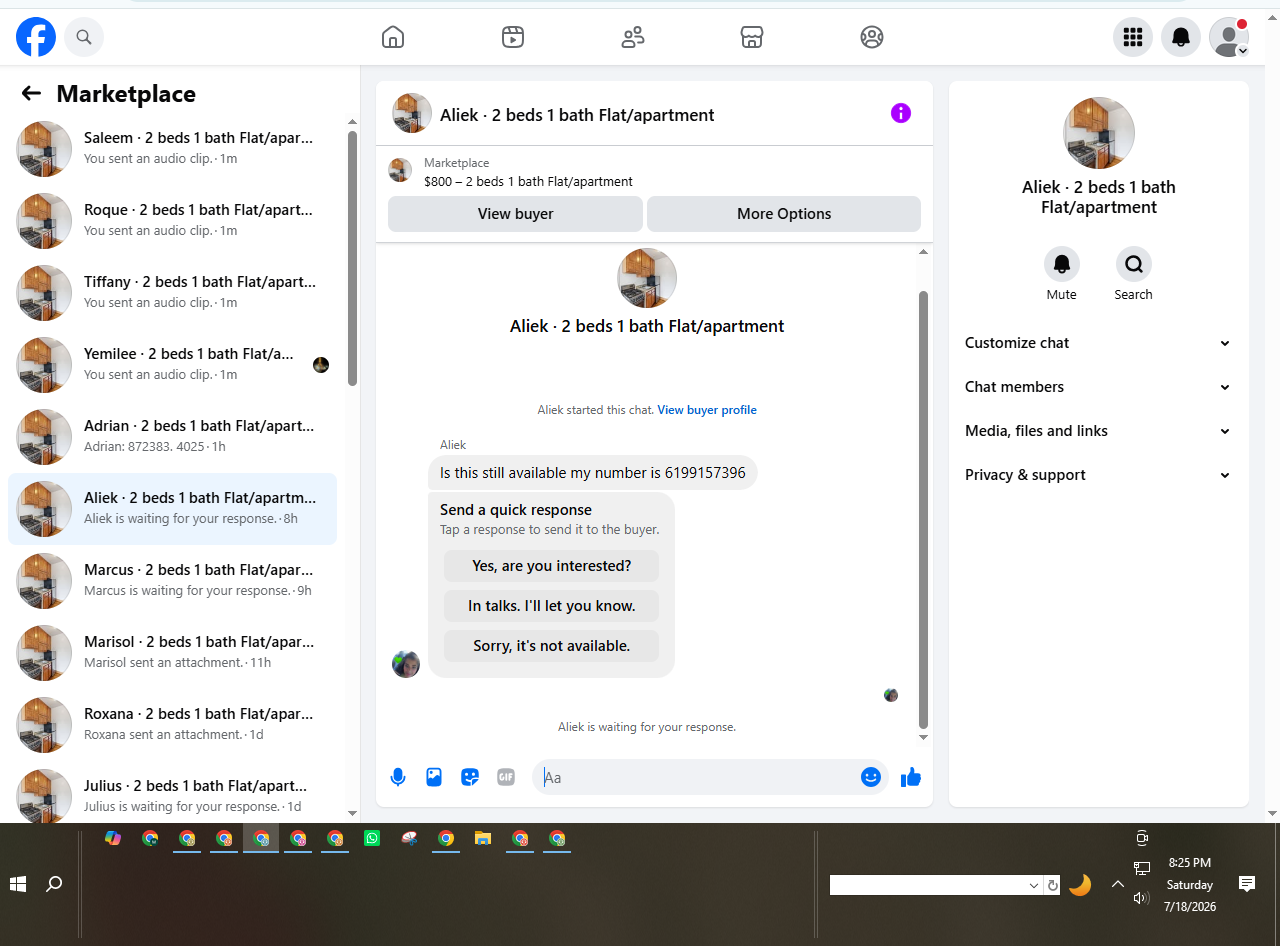Open Roxana's conversation
The image size is (1280, 946).
tap(172, 725)
